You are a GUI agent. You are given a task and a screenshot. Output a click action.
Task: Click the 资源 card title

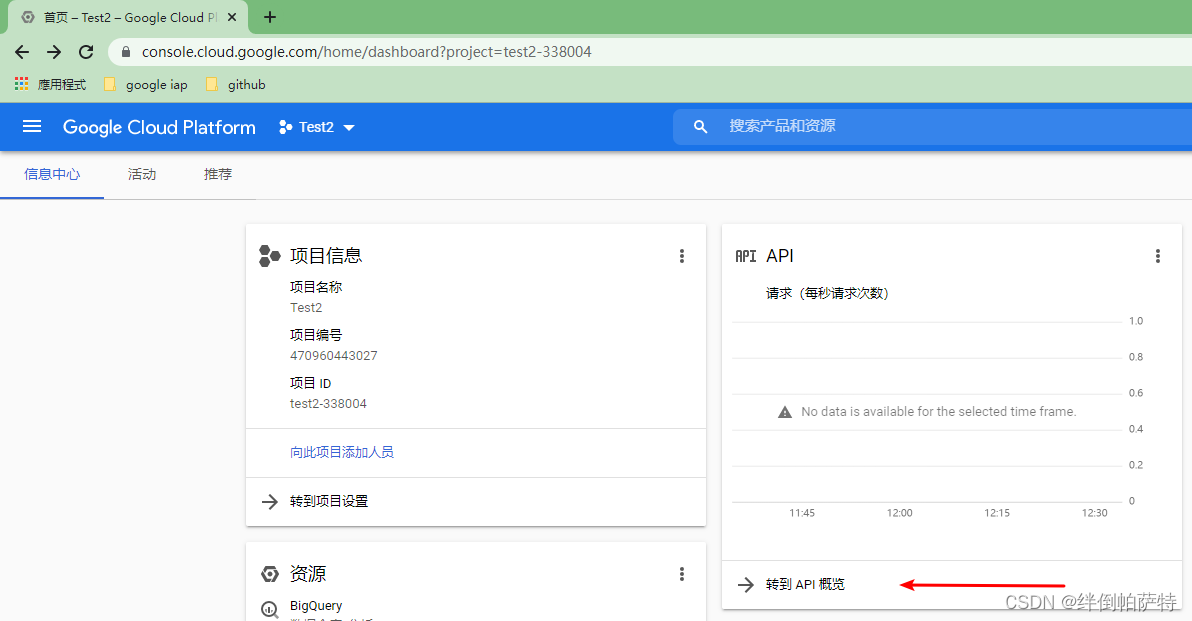(308, 574)
